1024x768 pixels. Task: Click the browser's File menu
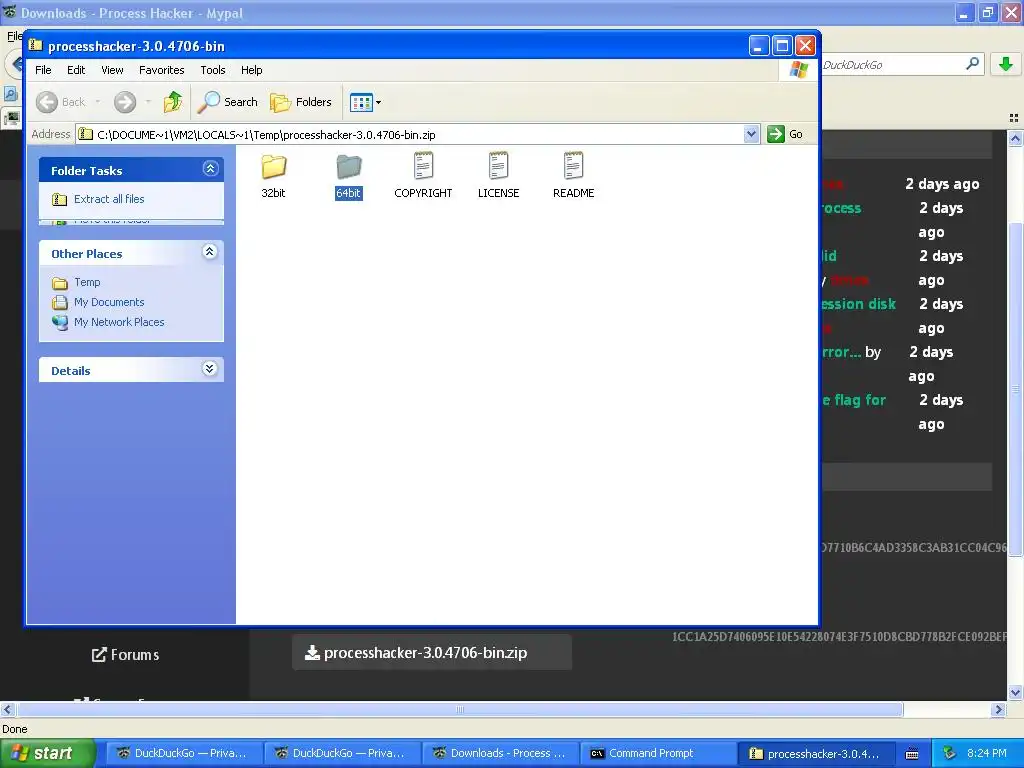pyautogui.click(x=14, y=36)
